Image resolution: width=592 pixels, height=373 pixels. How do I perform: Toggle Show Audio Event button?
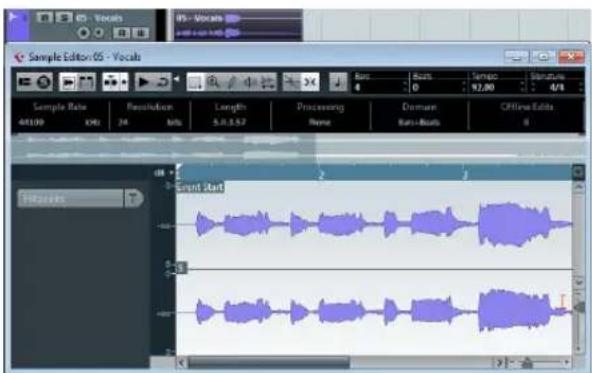coord(68,82)
